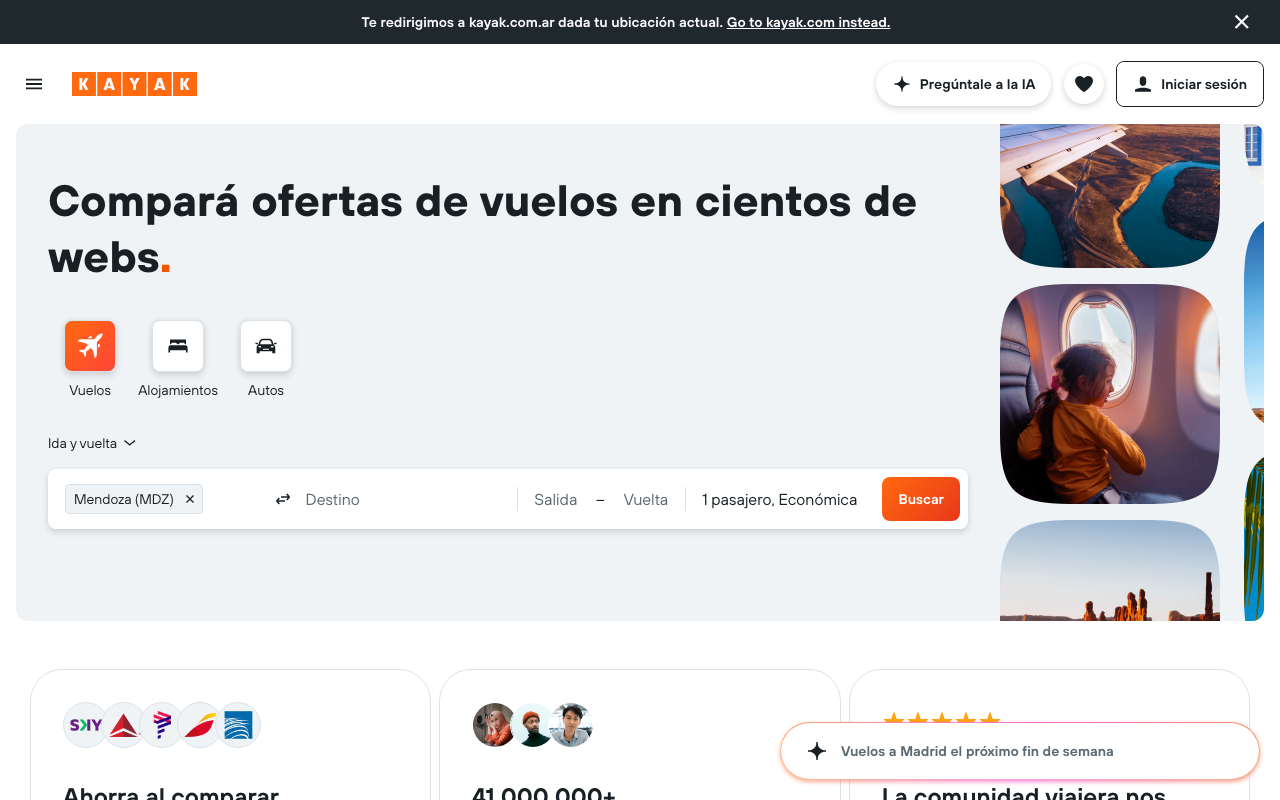Select the Autos car icon
The height and width of the screenshot is (800, 1280).
click(x=266, y=346)
